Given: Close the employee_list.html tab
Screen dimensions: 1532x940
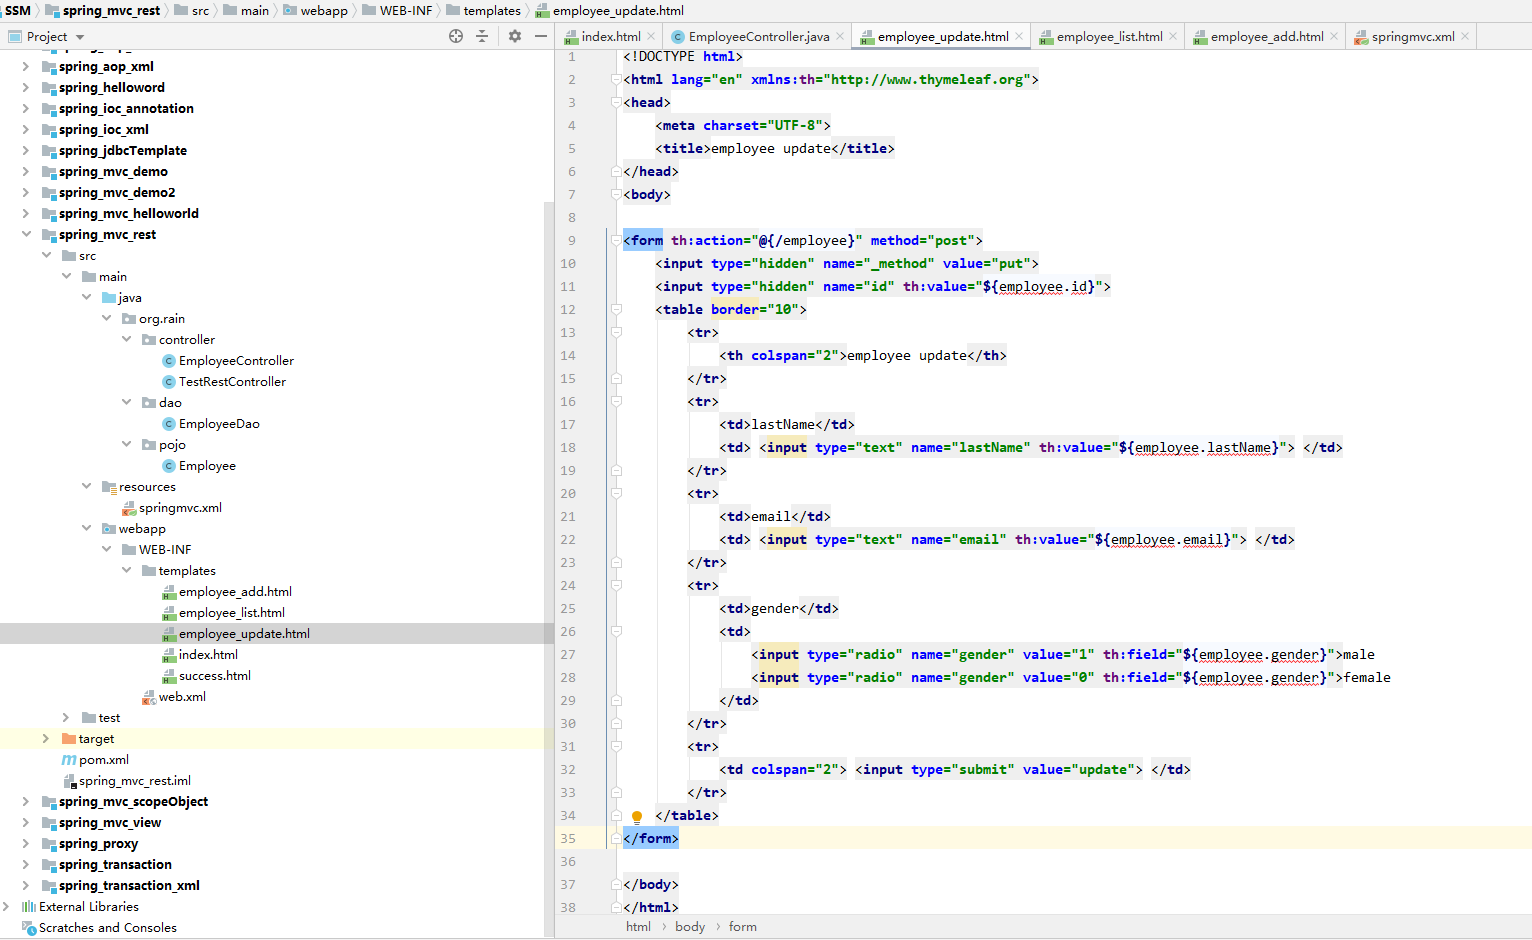Looking at the screenshot, I should [1173, 36].
